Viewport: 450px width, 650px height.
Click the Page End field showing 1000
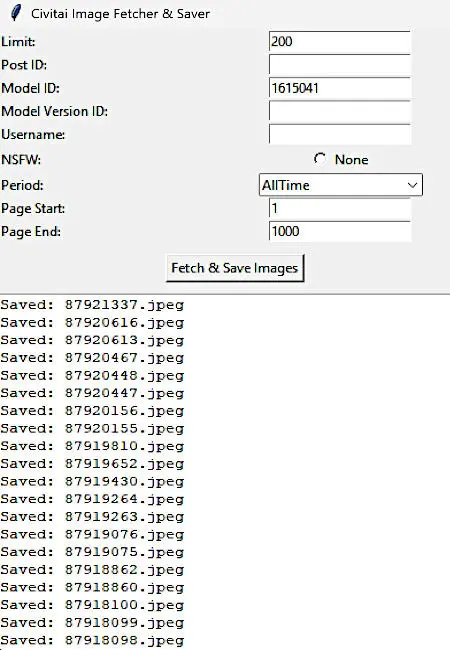tap(340, 231)
